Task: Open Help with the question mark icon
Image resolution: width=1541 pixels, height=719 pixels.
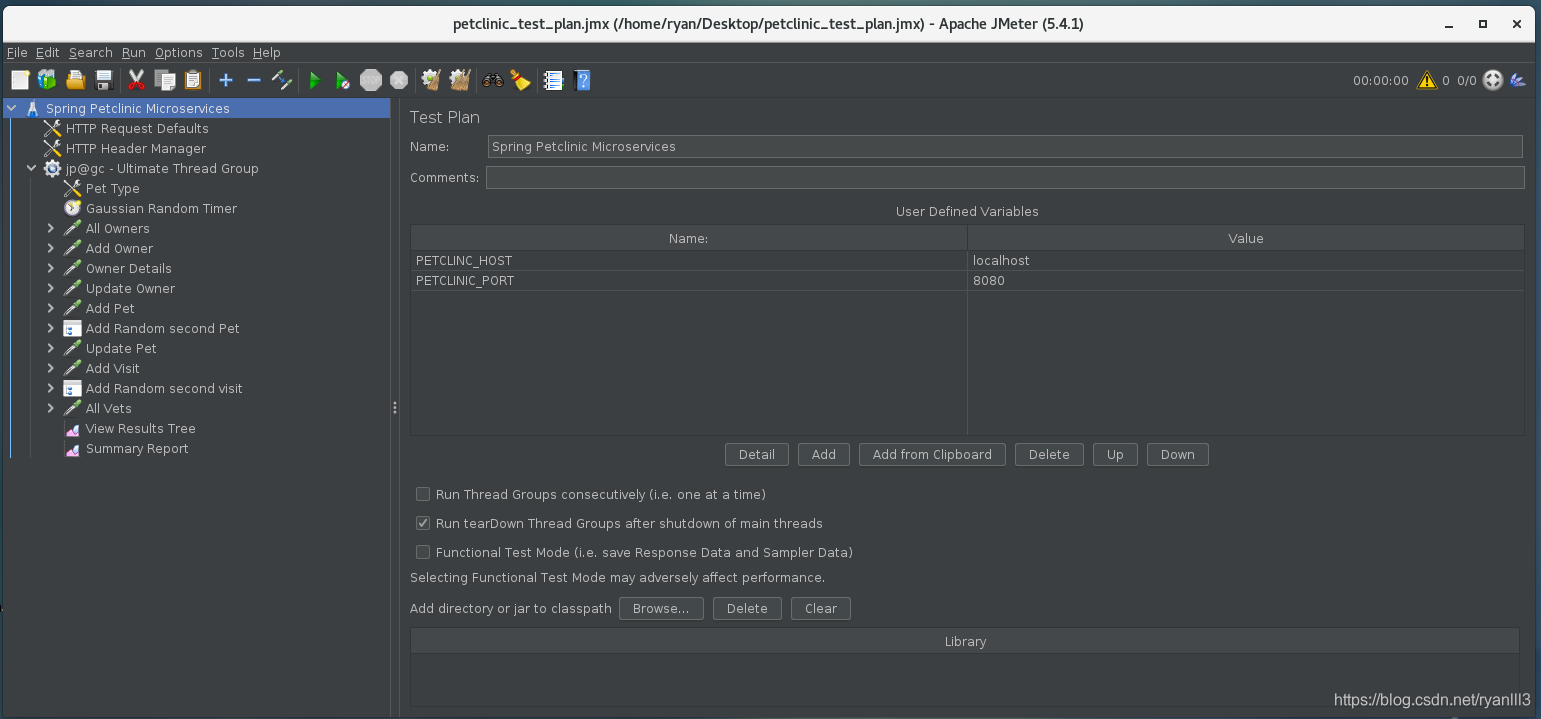Action: click(x=582, y=80)
